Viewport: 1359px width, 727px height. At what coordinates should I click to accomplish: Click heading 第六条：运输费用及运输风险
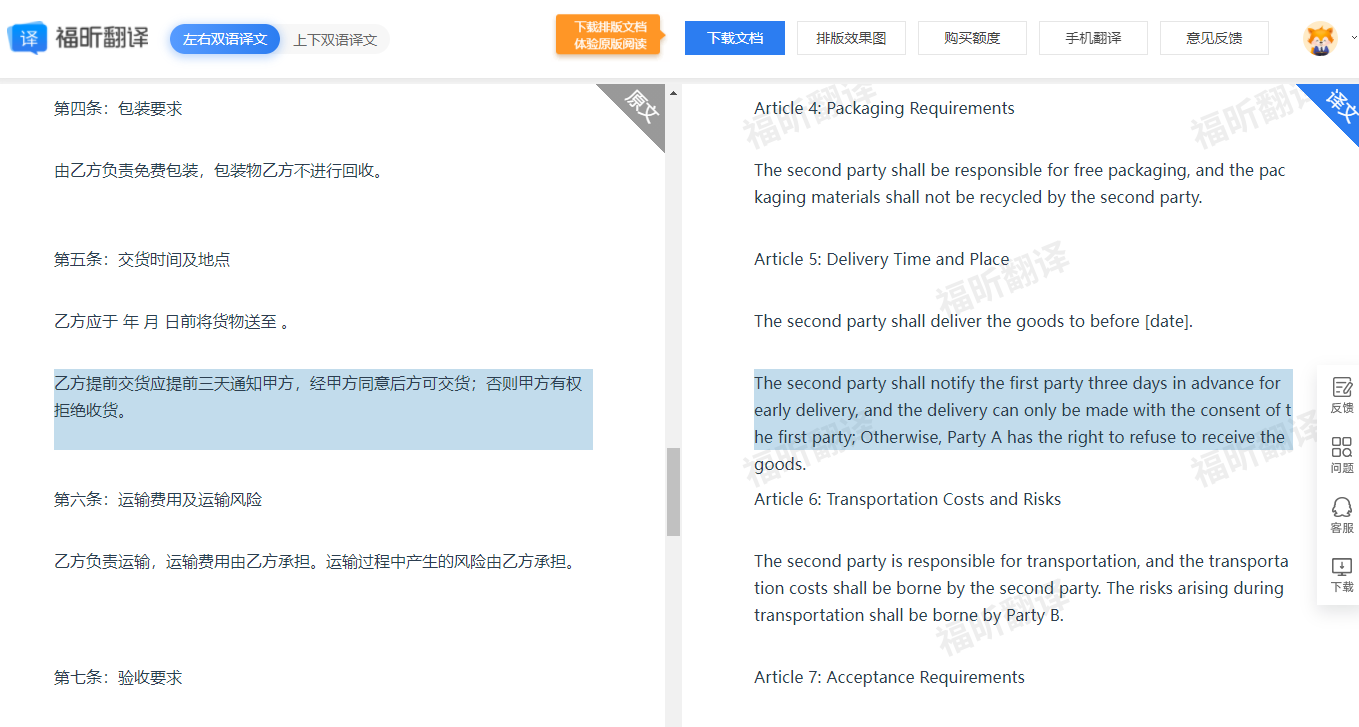click(x=158, y=500)
